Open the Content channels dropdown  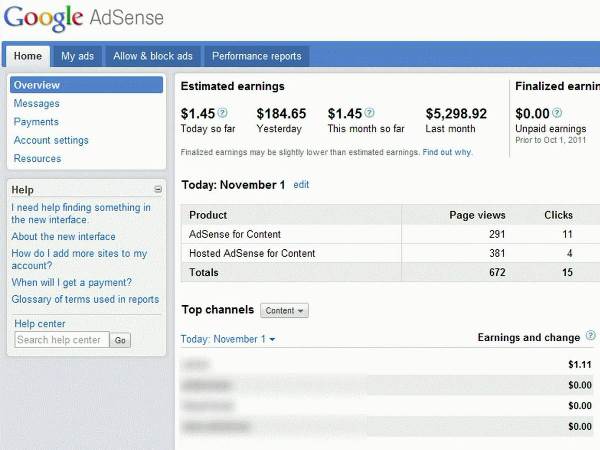pyautogui.click(x=285, y=311)
